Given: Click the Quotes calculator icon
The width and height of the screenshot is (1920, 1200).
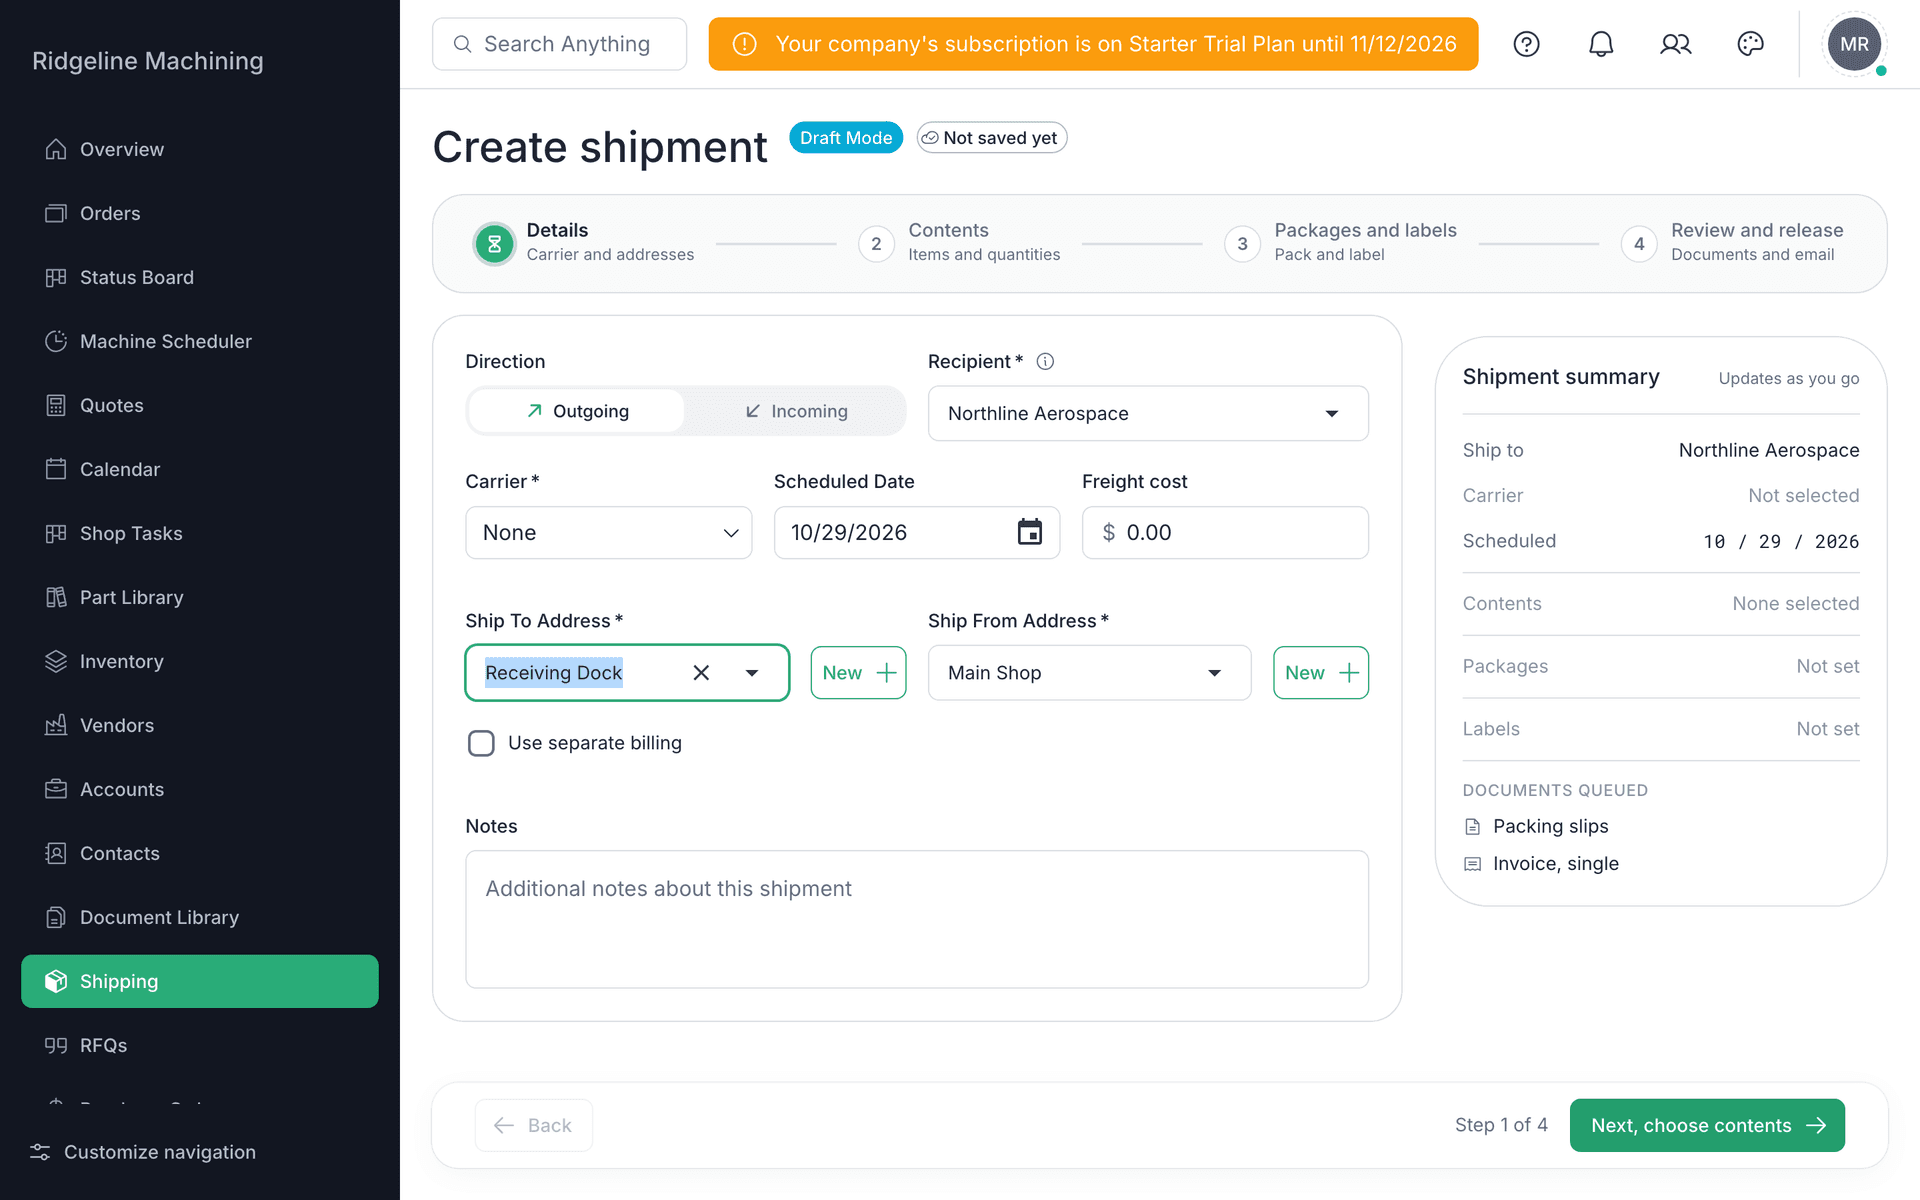Looking at the screenshot, I should 56,405.
